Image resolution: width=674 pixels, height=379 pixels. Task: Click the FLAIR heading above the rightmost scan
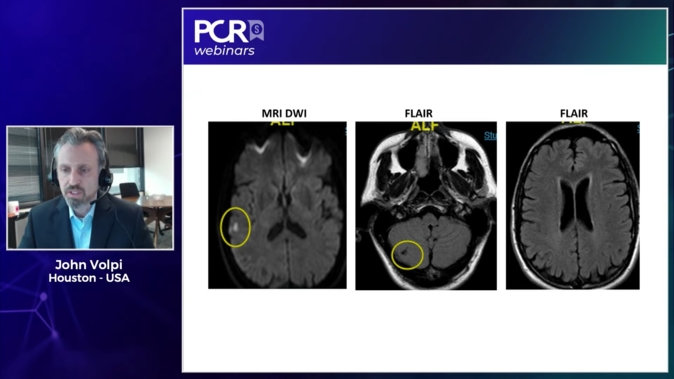574,113
